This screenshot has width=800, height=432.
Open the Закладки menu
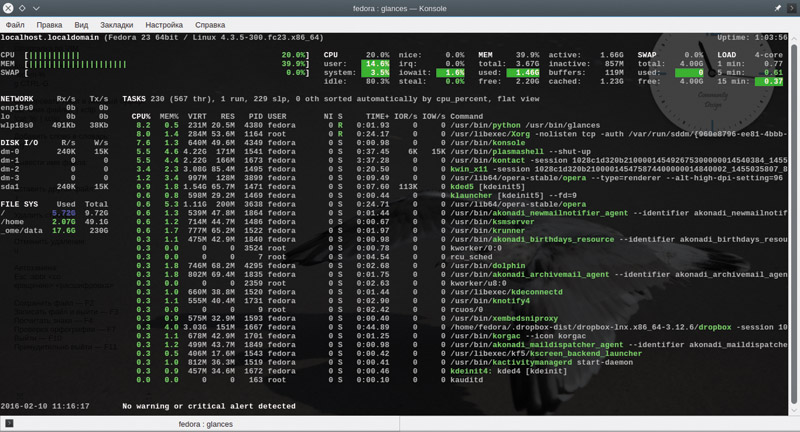[116, 24]
